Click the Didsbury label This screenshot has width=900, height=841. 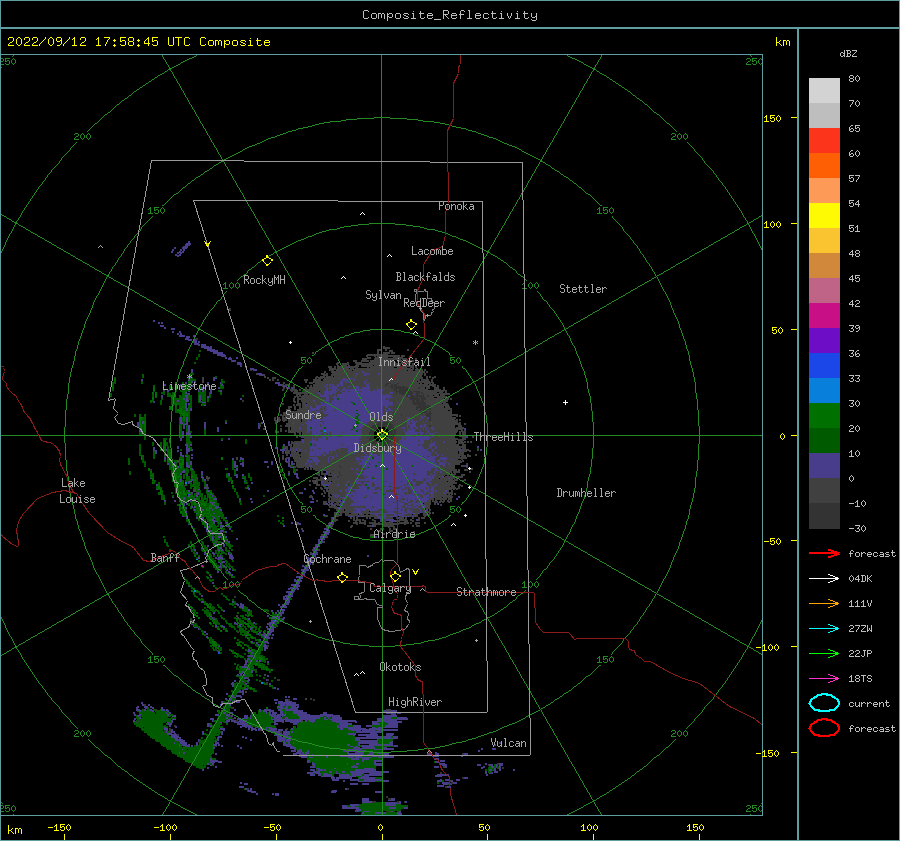tap(377, 448)
